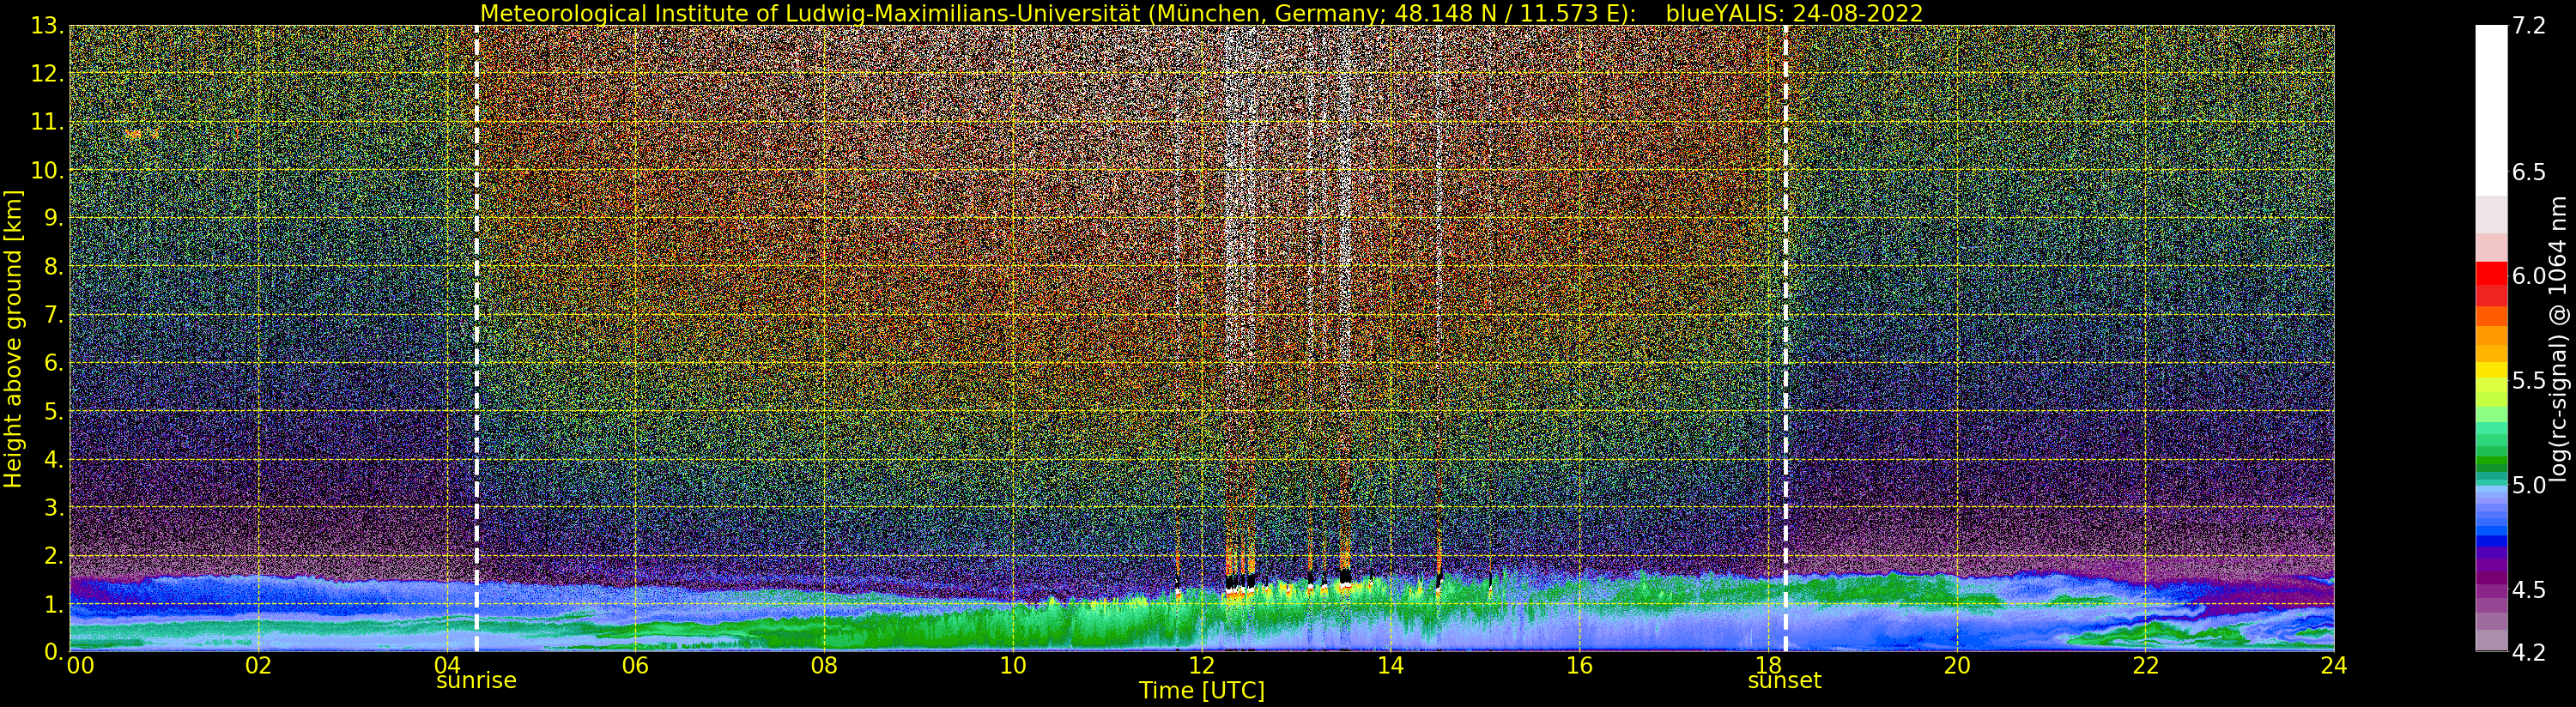Click the colorbar value 5.0
The width and height of the screenshot is (2576, 707).
pyautogui.click(x=2528, y=485)
